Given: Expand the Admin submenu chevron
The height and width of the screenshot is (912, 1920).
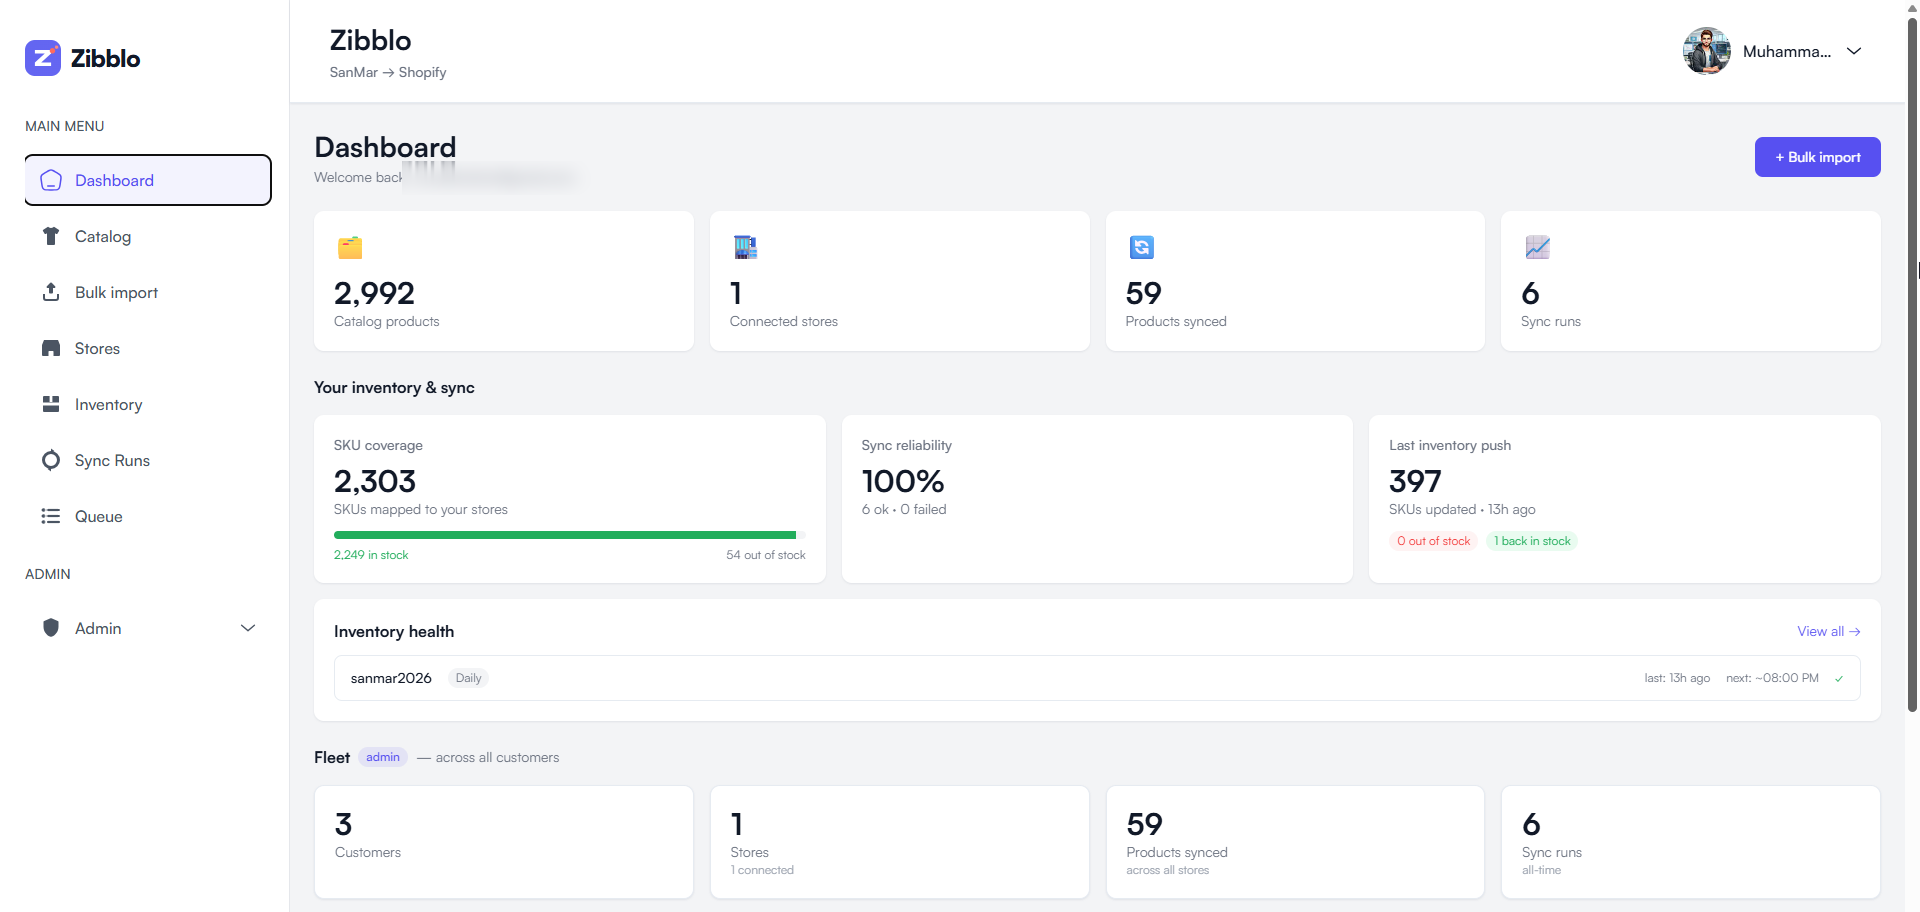Looking at the screenshot, I should pyautogui.click(x=248, y=628).
